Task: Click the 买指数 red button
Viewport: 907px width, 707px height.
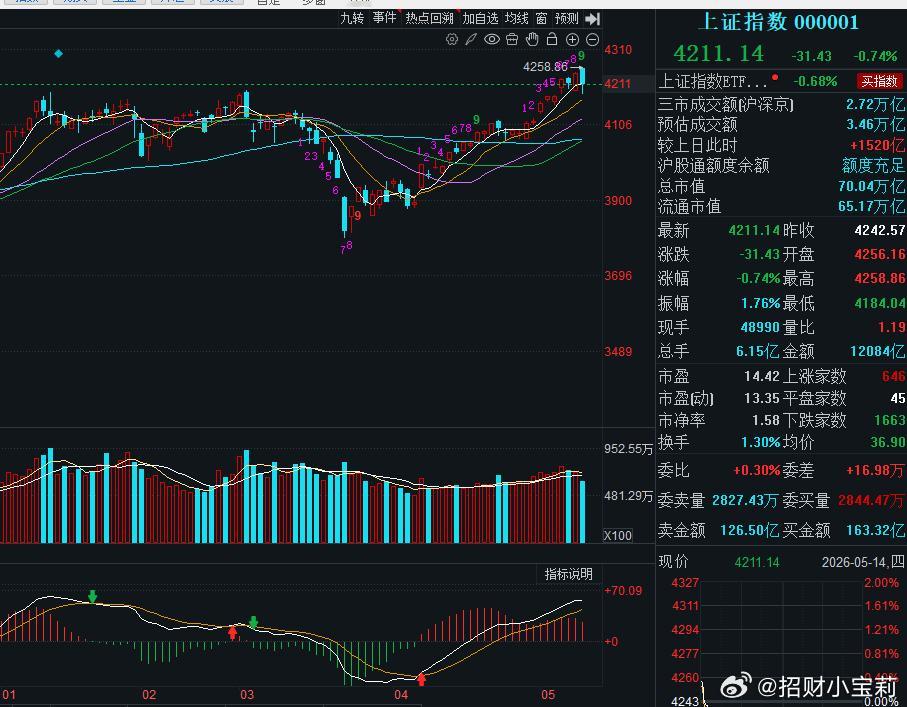Action: (879, 81)
